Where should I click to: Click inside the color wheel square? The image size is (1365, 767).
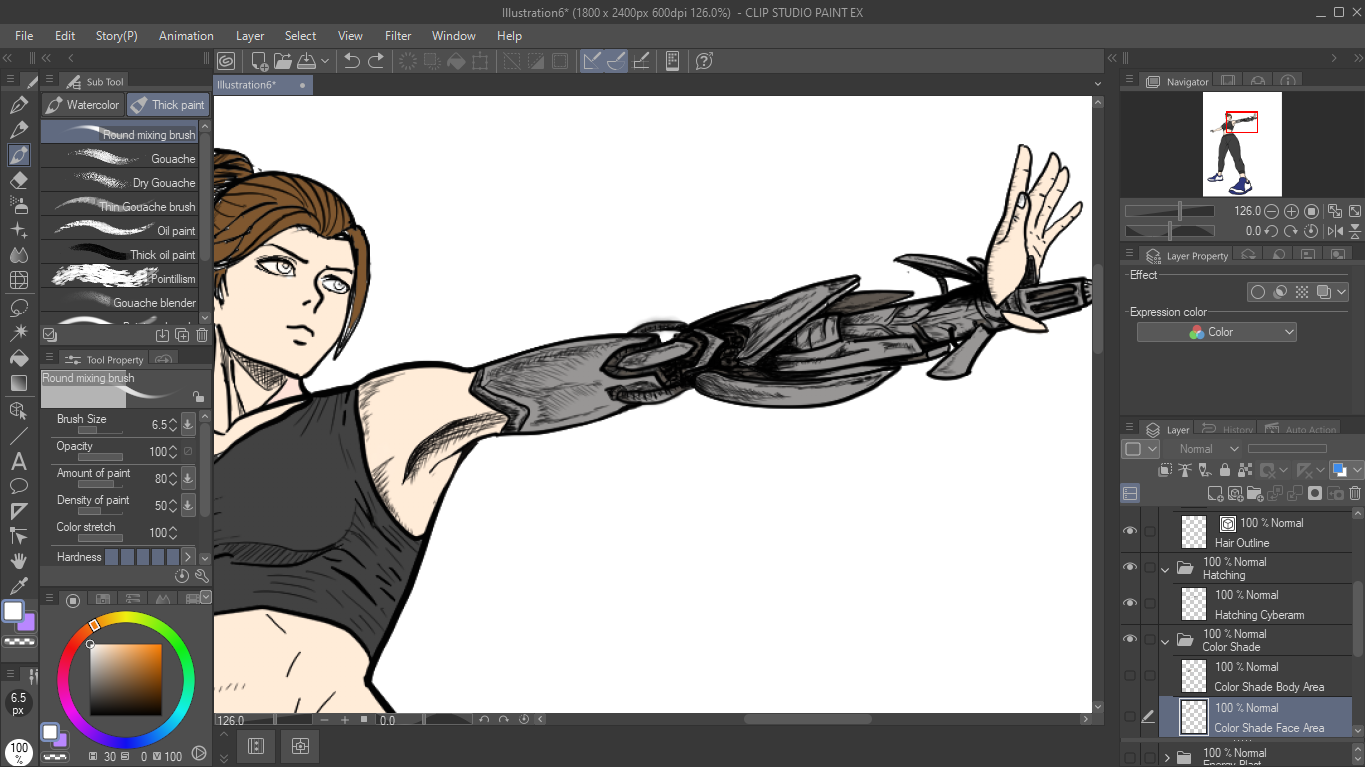point(125,677)
